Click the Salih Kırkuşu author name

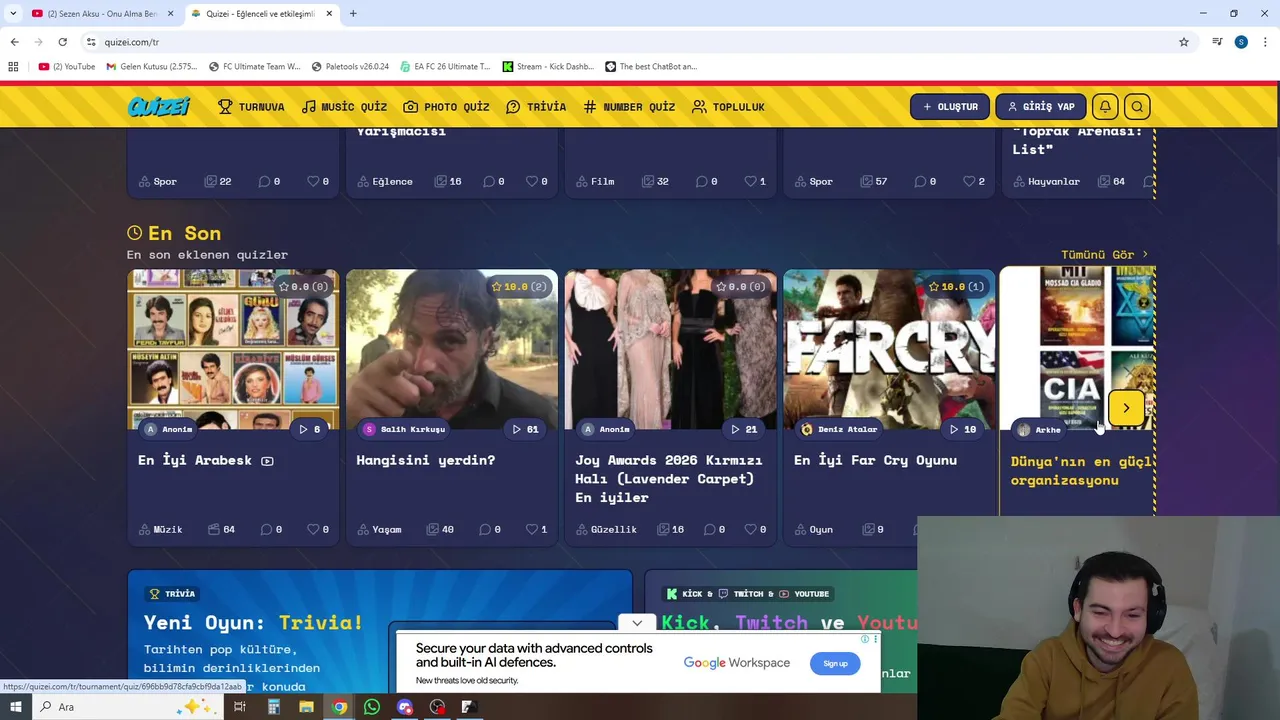413,429
